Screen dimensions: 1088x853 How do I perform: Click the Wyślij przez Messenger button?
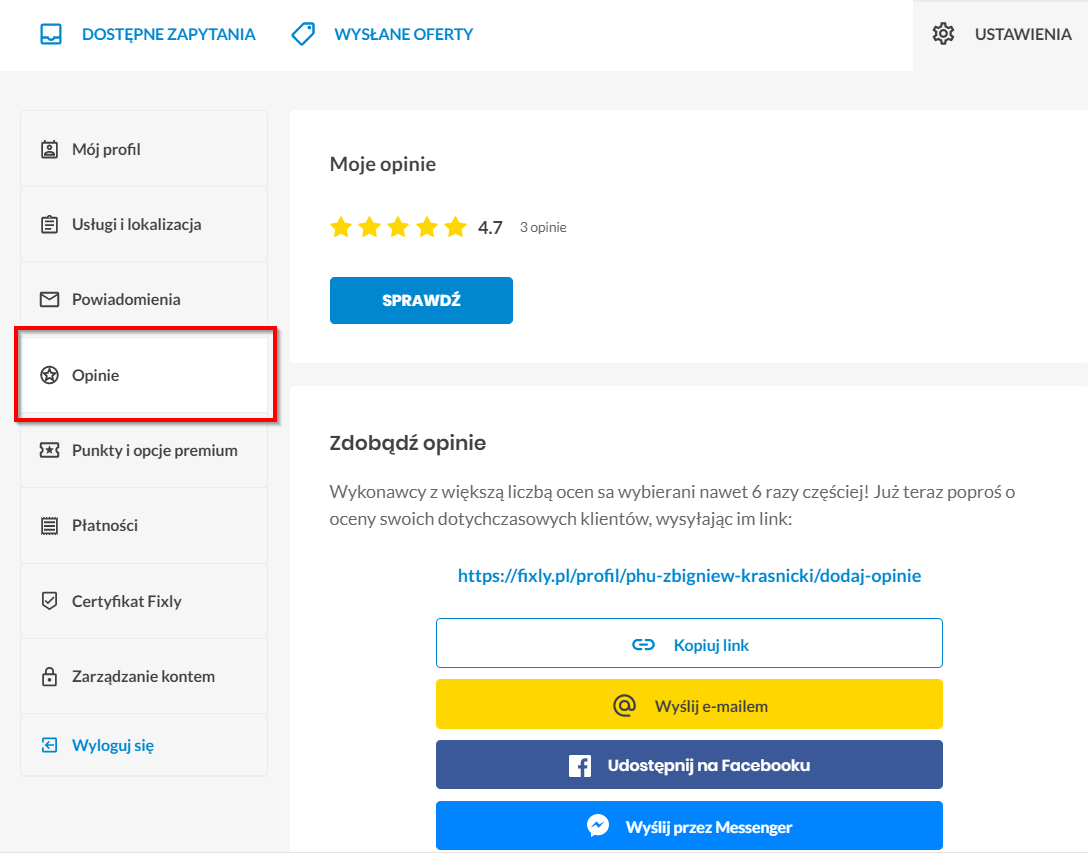[x=689, y=825]
